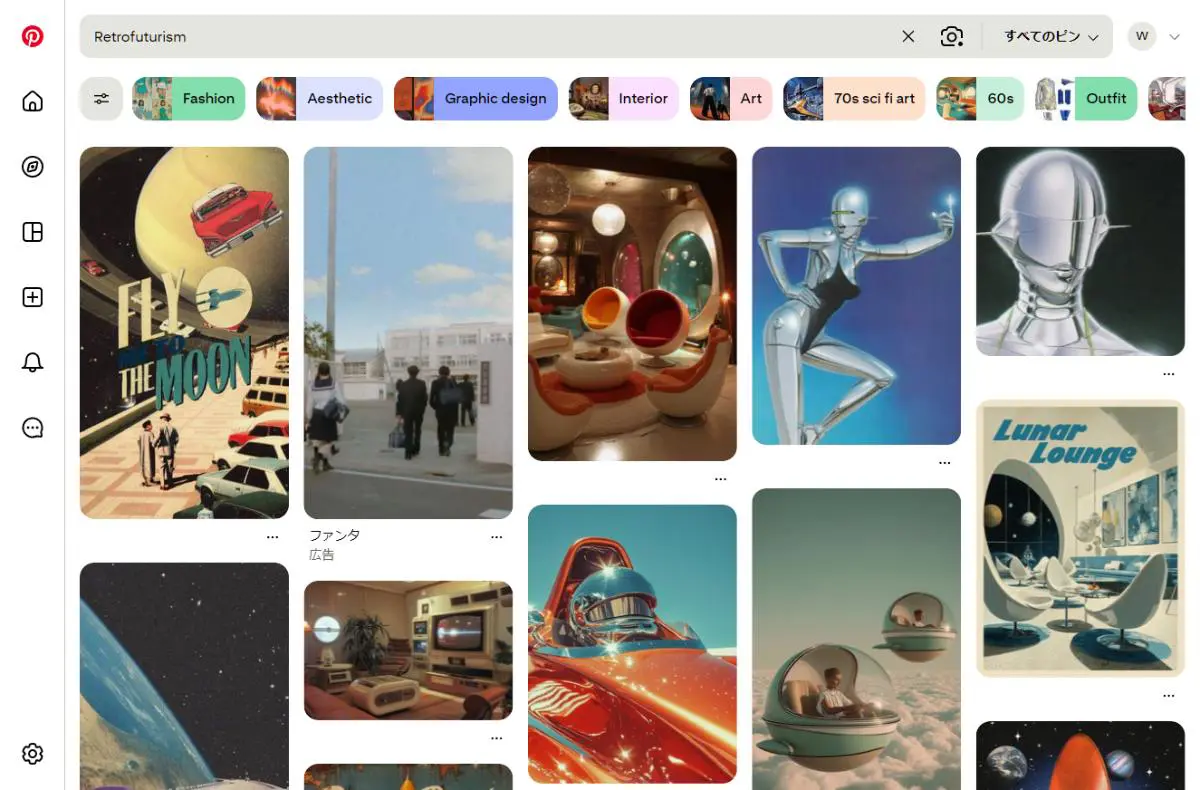Open the chrome robot head pin
1200x790 pixels.
click(1080, 251)
